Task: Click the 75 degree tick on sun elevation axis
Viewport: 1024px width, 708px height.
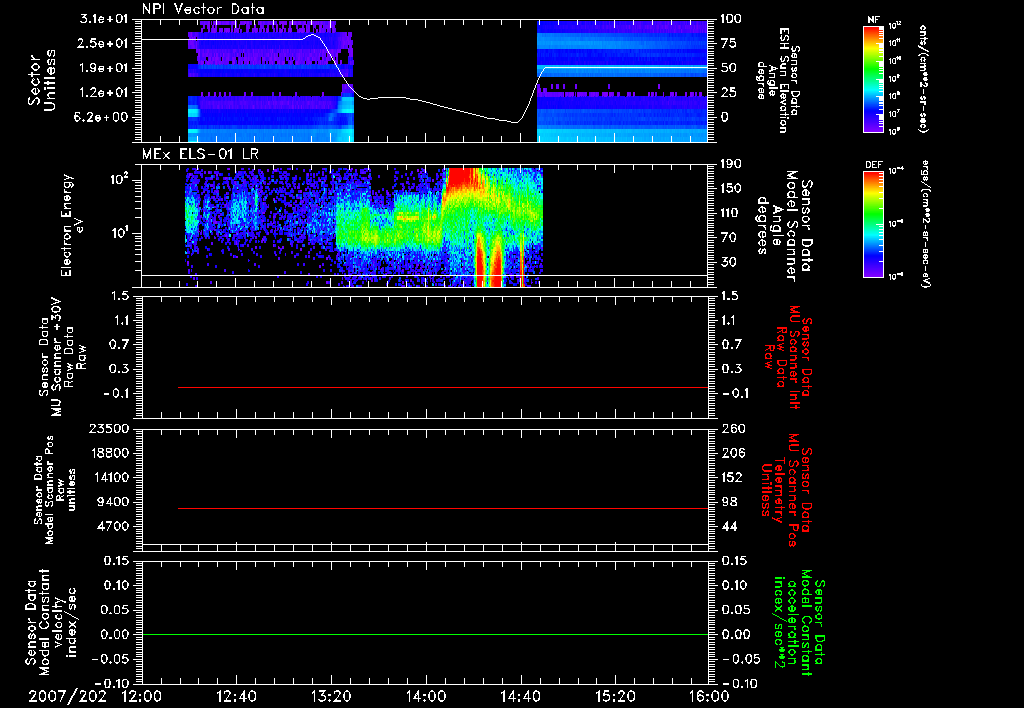Action: click(x=728, y=43)
